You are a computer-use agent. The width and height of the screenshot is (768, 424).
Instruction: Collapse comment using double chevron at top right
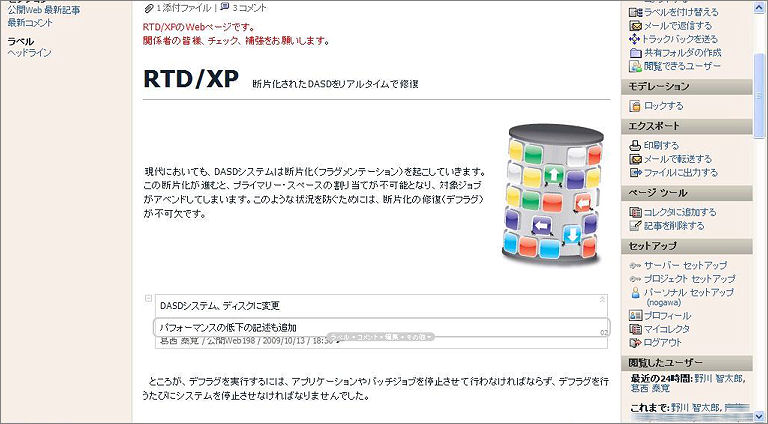pos(602,299)
